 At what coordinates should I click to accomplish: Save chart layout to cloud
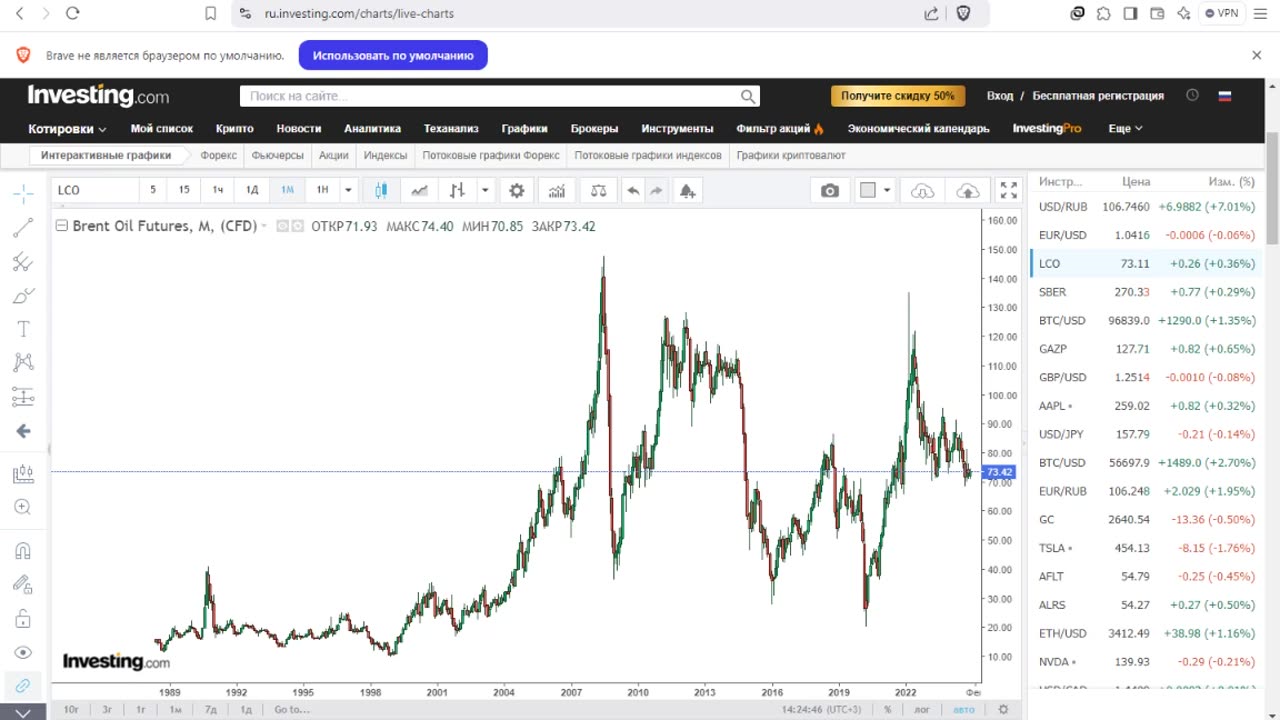point(968,190)
